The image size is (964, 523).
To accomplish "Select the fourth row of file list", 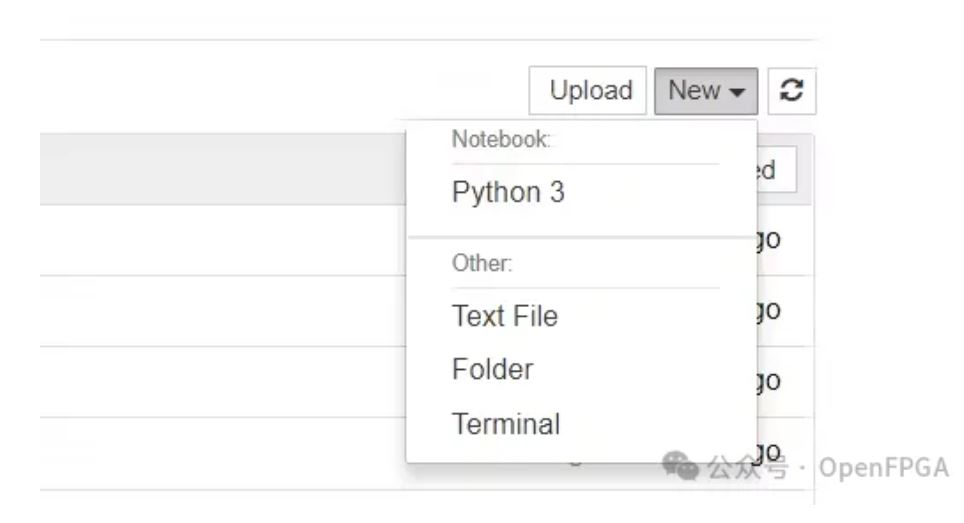I will coord(220,453).
